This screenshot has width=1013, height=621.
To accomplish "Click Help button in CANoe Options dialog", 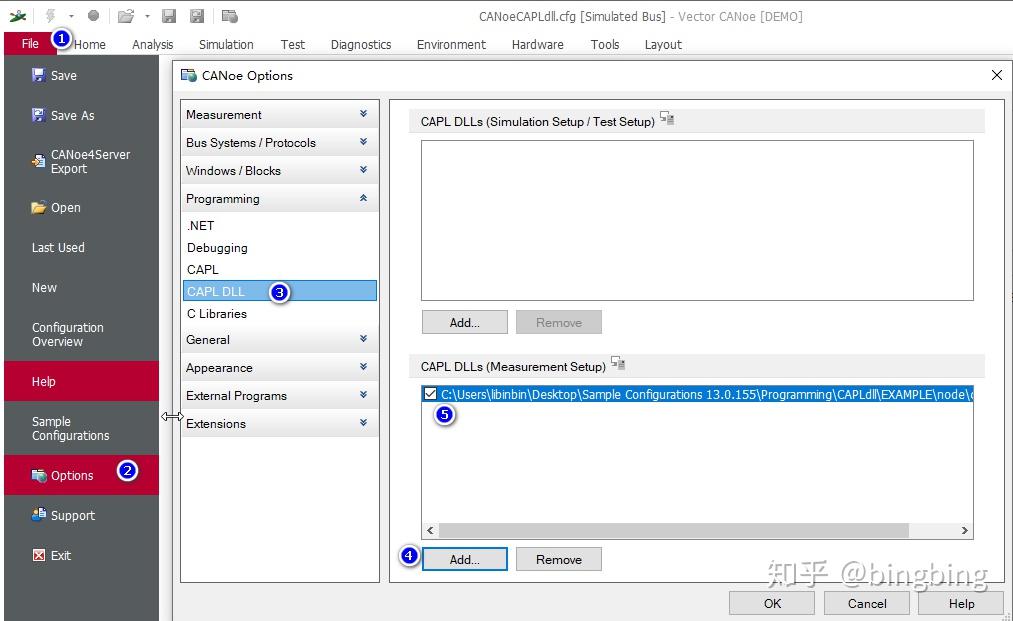I will tap(961, 604).
